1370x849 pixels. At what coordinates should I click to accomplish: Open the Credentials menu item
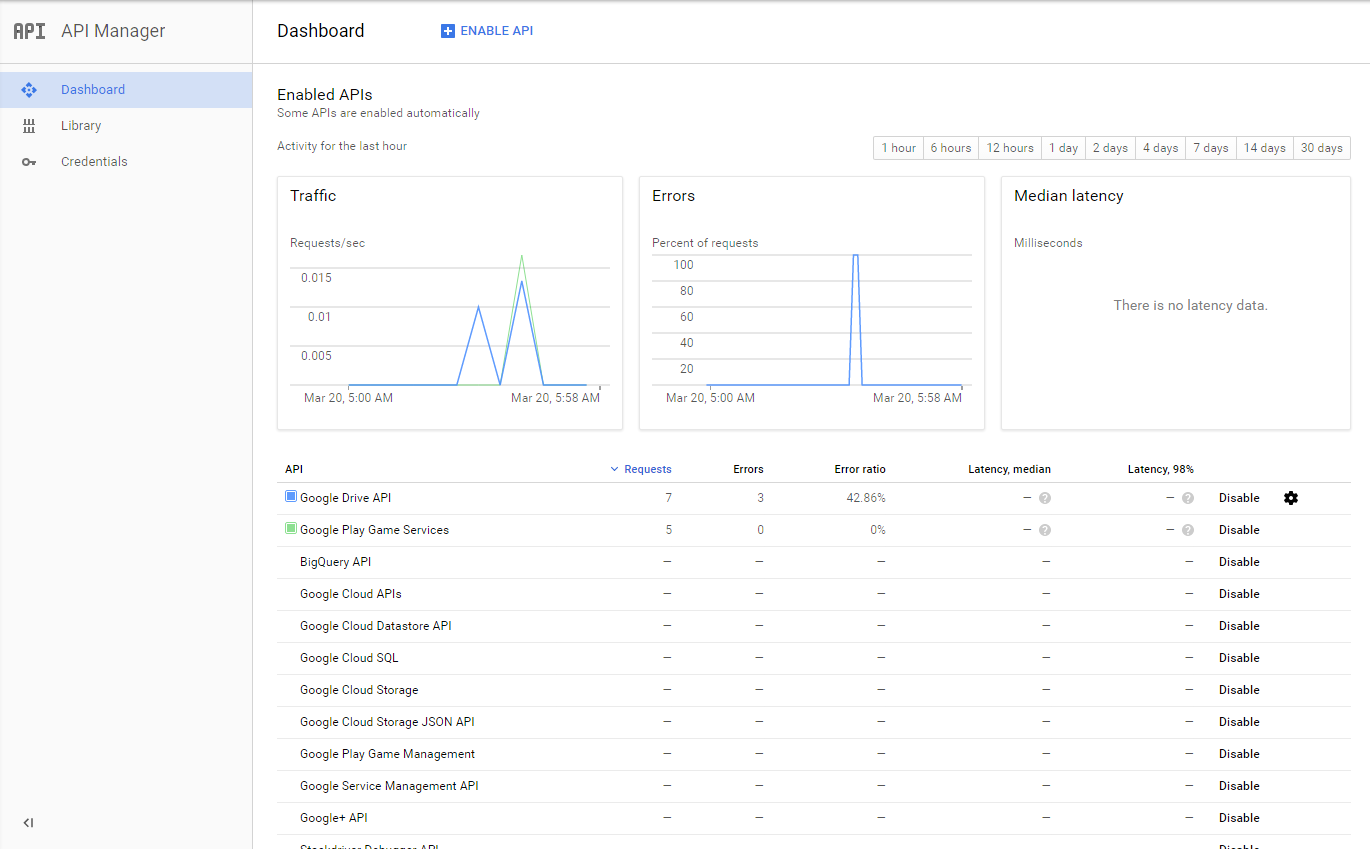(126, 162)
